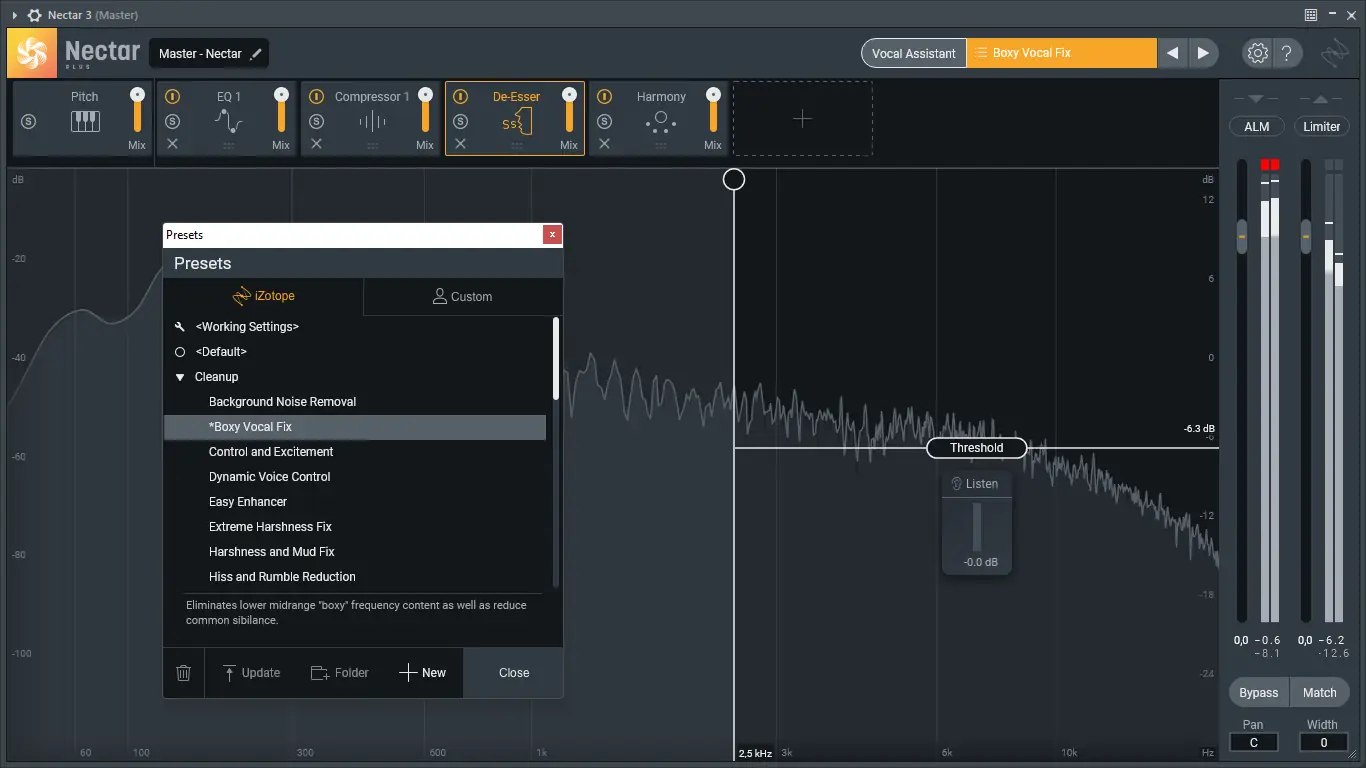Viewport: 1366px width, 768px height.
Task: Click the Working Settings wrench icon
Action: (x=180, y=327)
